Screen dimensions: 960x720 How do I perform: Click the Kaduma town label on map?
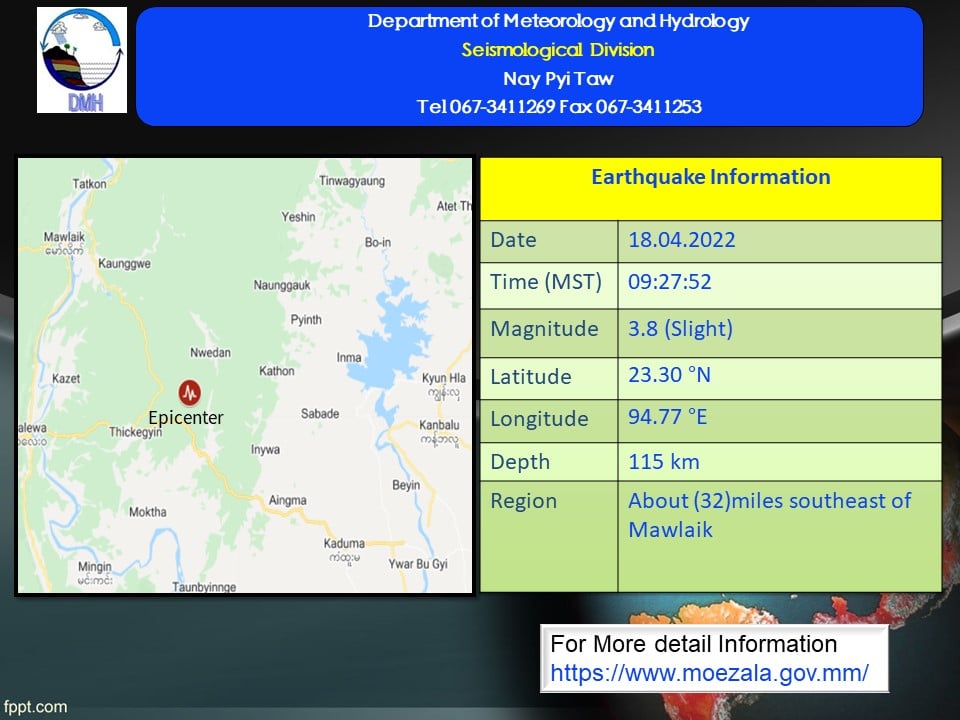pos(344,543)
